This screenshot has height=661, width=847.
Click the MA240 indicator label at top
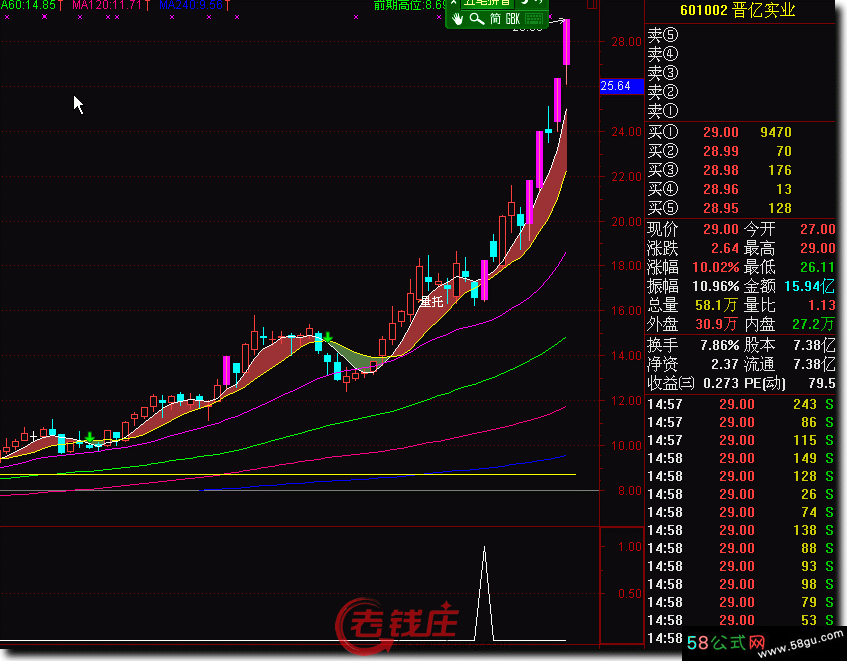point(191,5)
